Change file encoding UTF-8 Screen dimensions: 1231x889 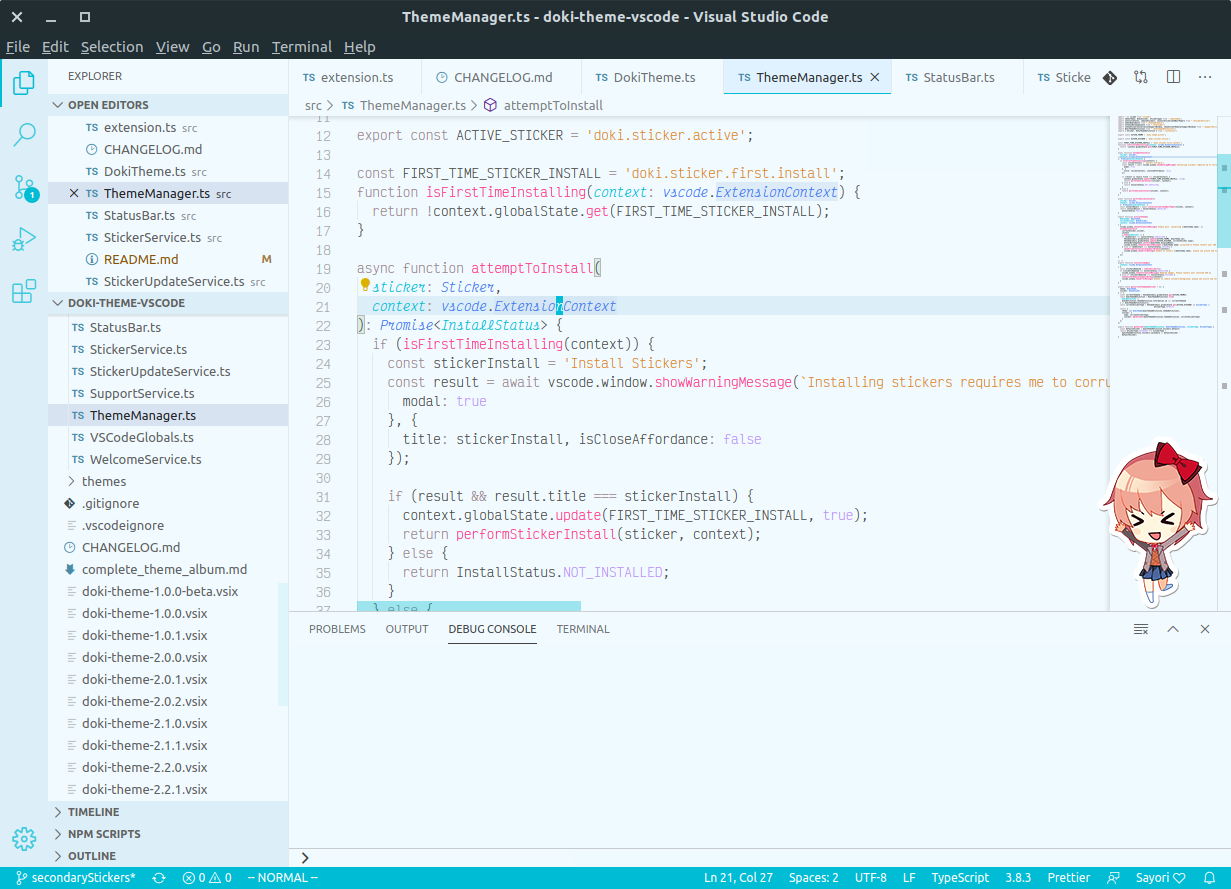click(870, 878)
